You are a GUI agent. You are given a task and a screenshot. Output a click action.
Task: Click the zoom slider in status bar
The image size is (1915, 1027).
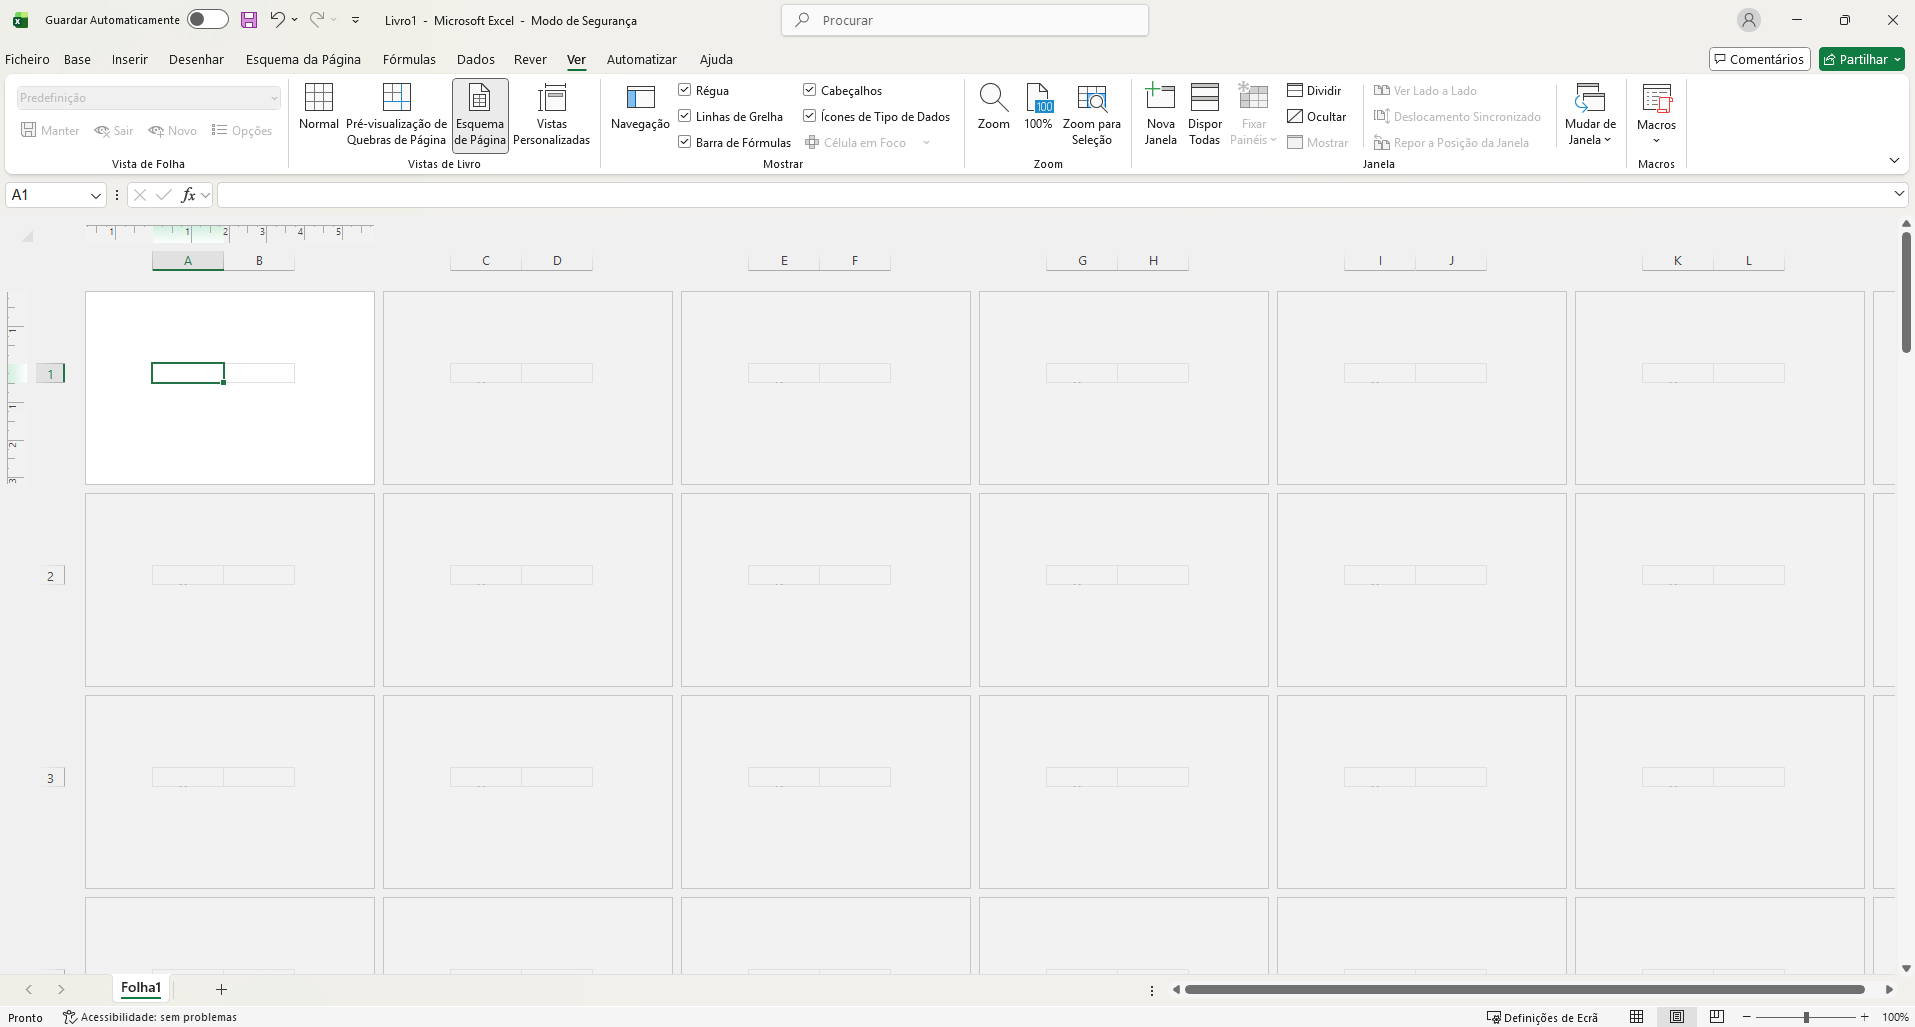coord(1806,1017)
